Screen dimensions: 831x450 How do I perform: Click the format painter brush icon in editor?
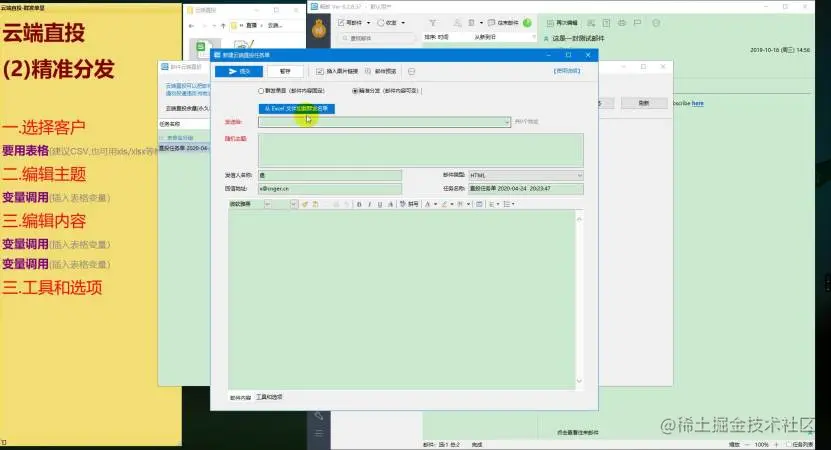click(305, 204)
